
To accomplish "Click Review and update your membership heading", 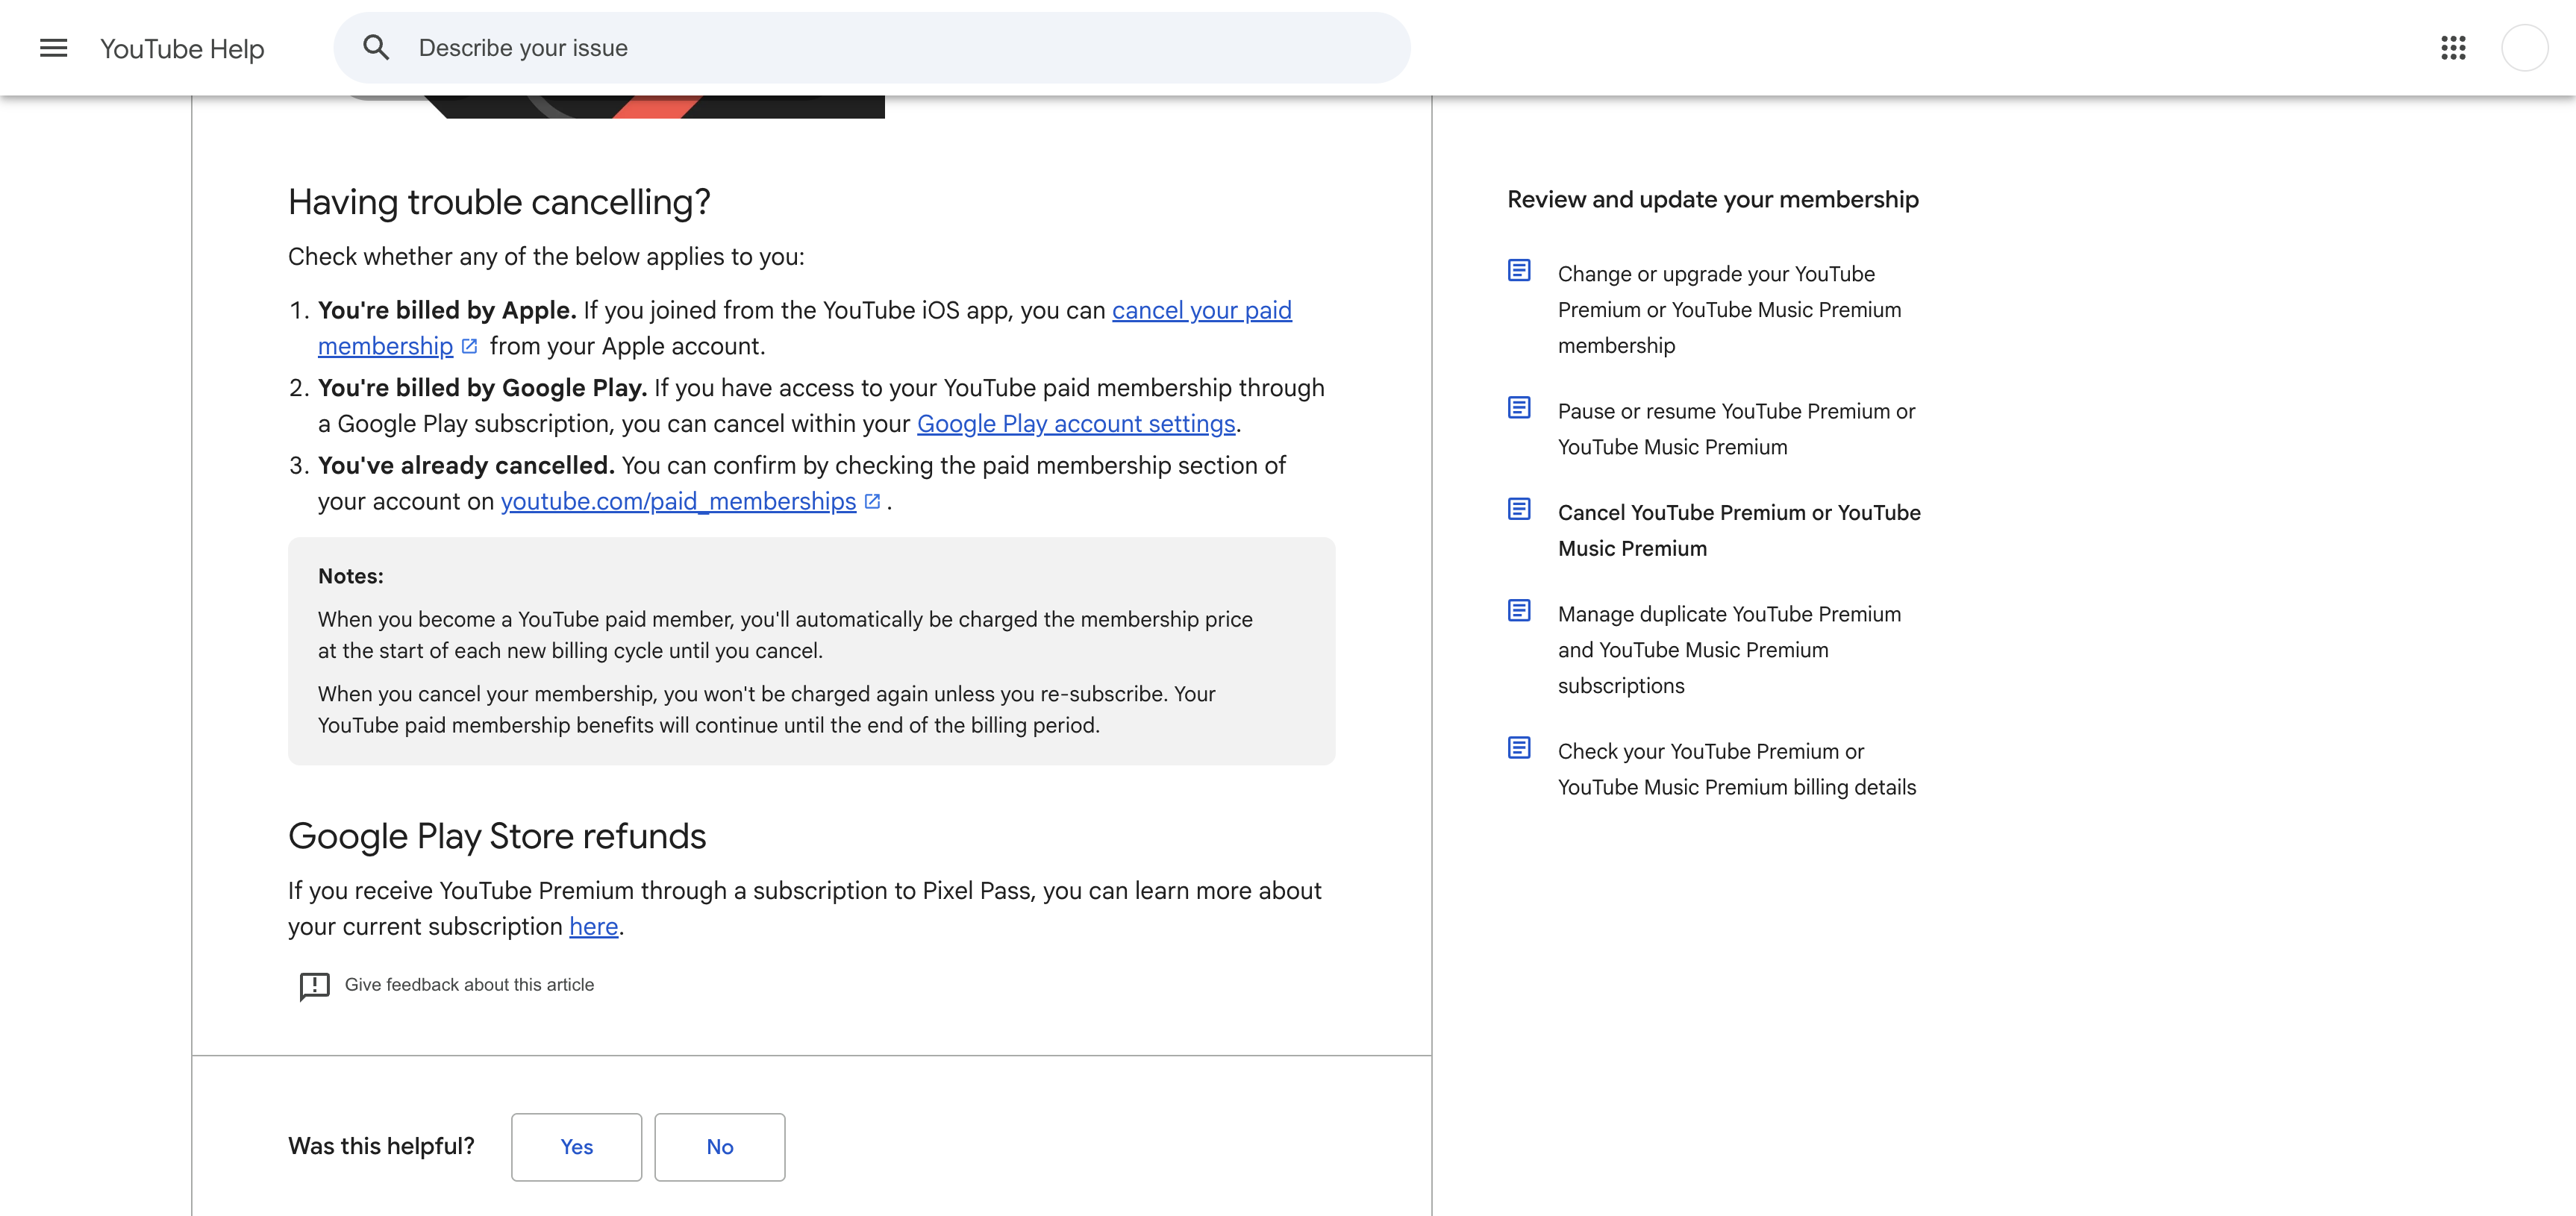I will coord(1713,200).
